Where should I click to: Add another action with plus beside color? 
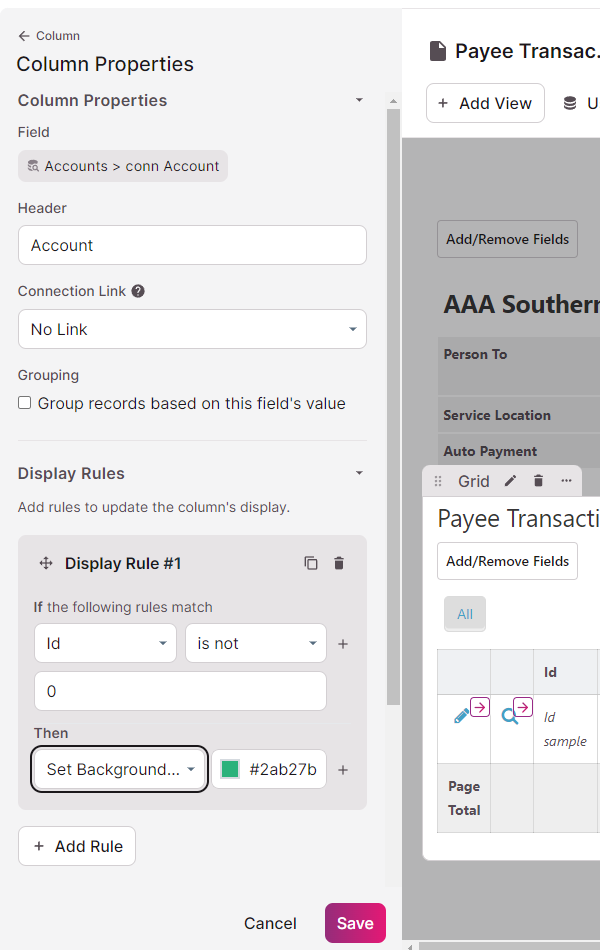click(343, 770)
